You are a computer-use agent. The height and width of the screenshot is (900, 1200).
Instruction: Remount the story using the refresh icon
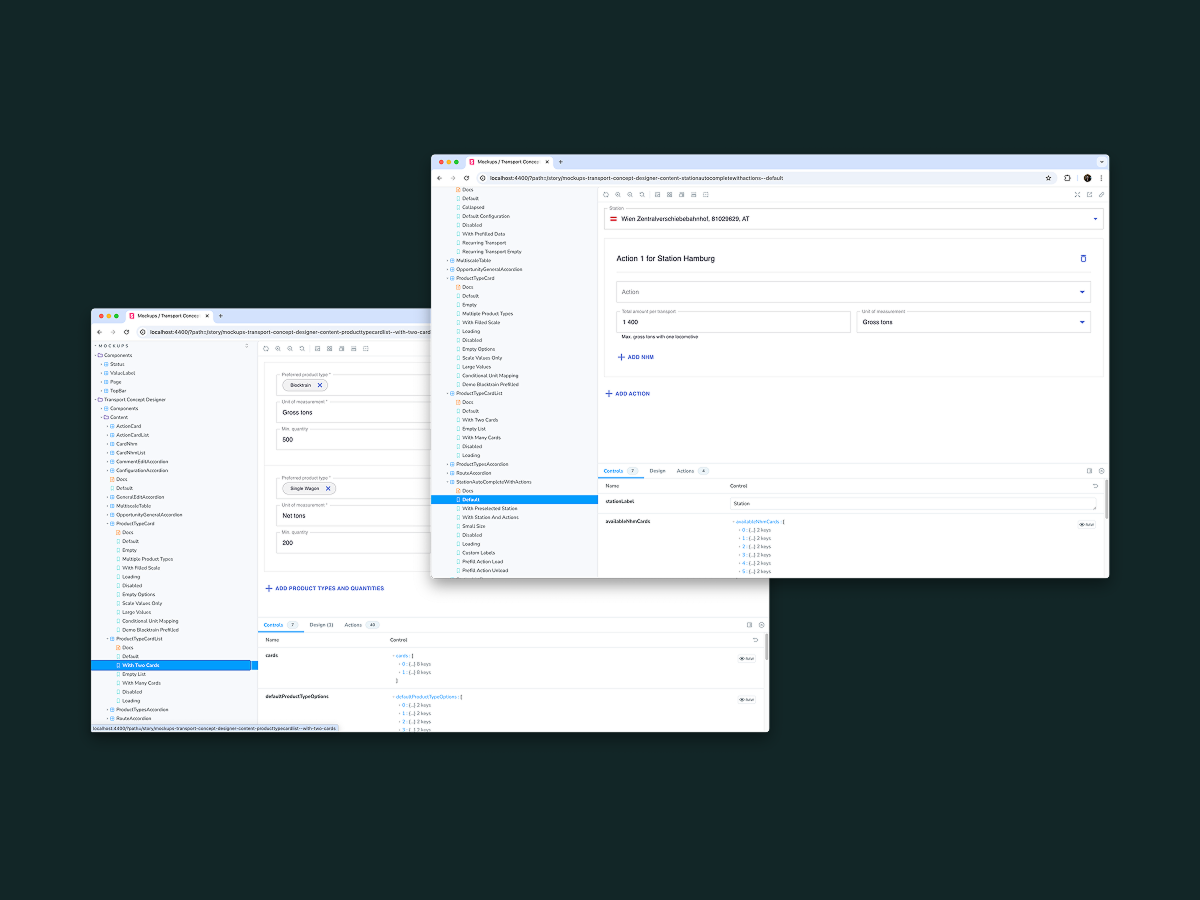click(x=605, y=195)
